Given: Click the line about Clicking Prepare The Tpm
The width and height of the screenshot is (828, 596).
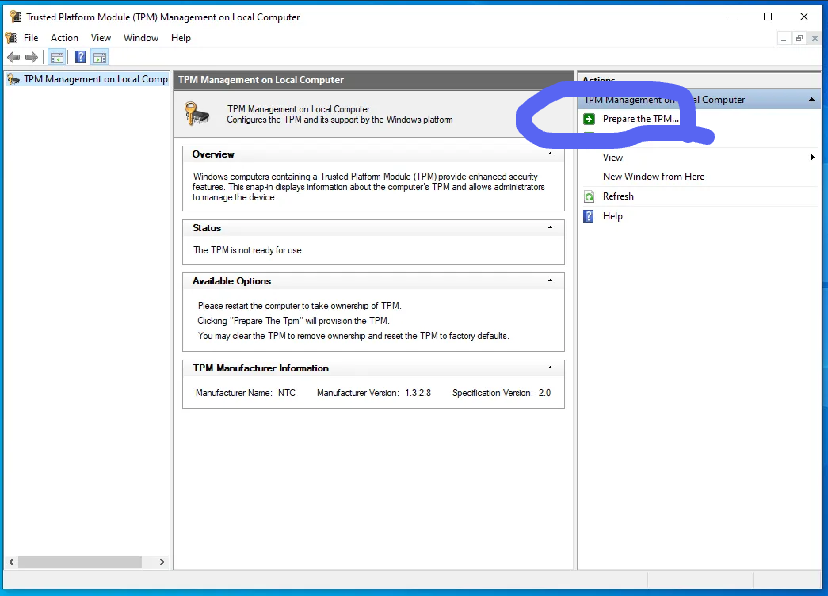Looking at the screenshot, I should 294,320.
